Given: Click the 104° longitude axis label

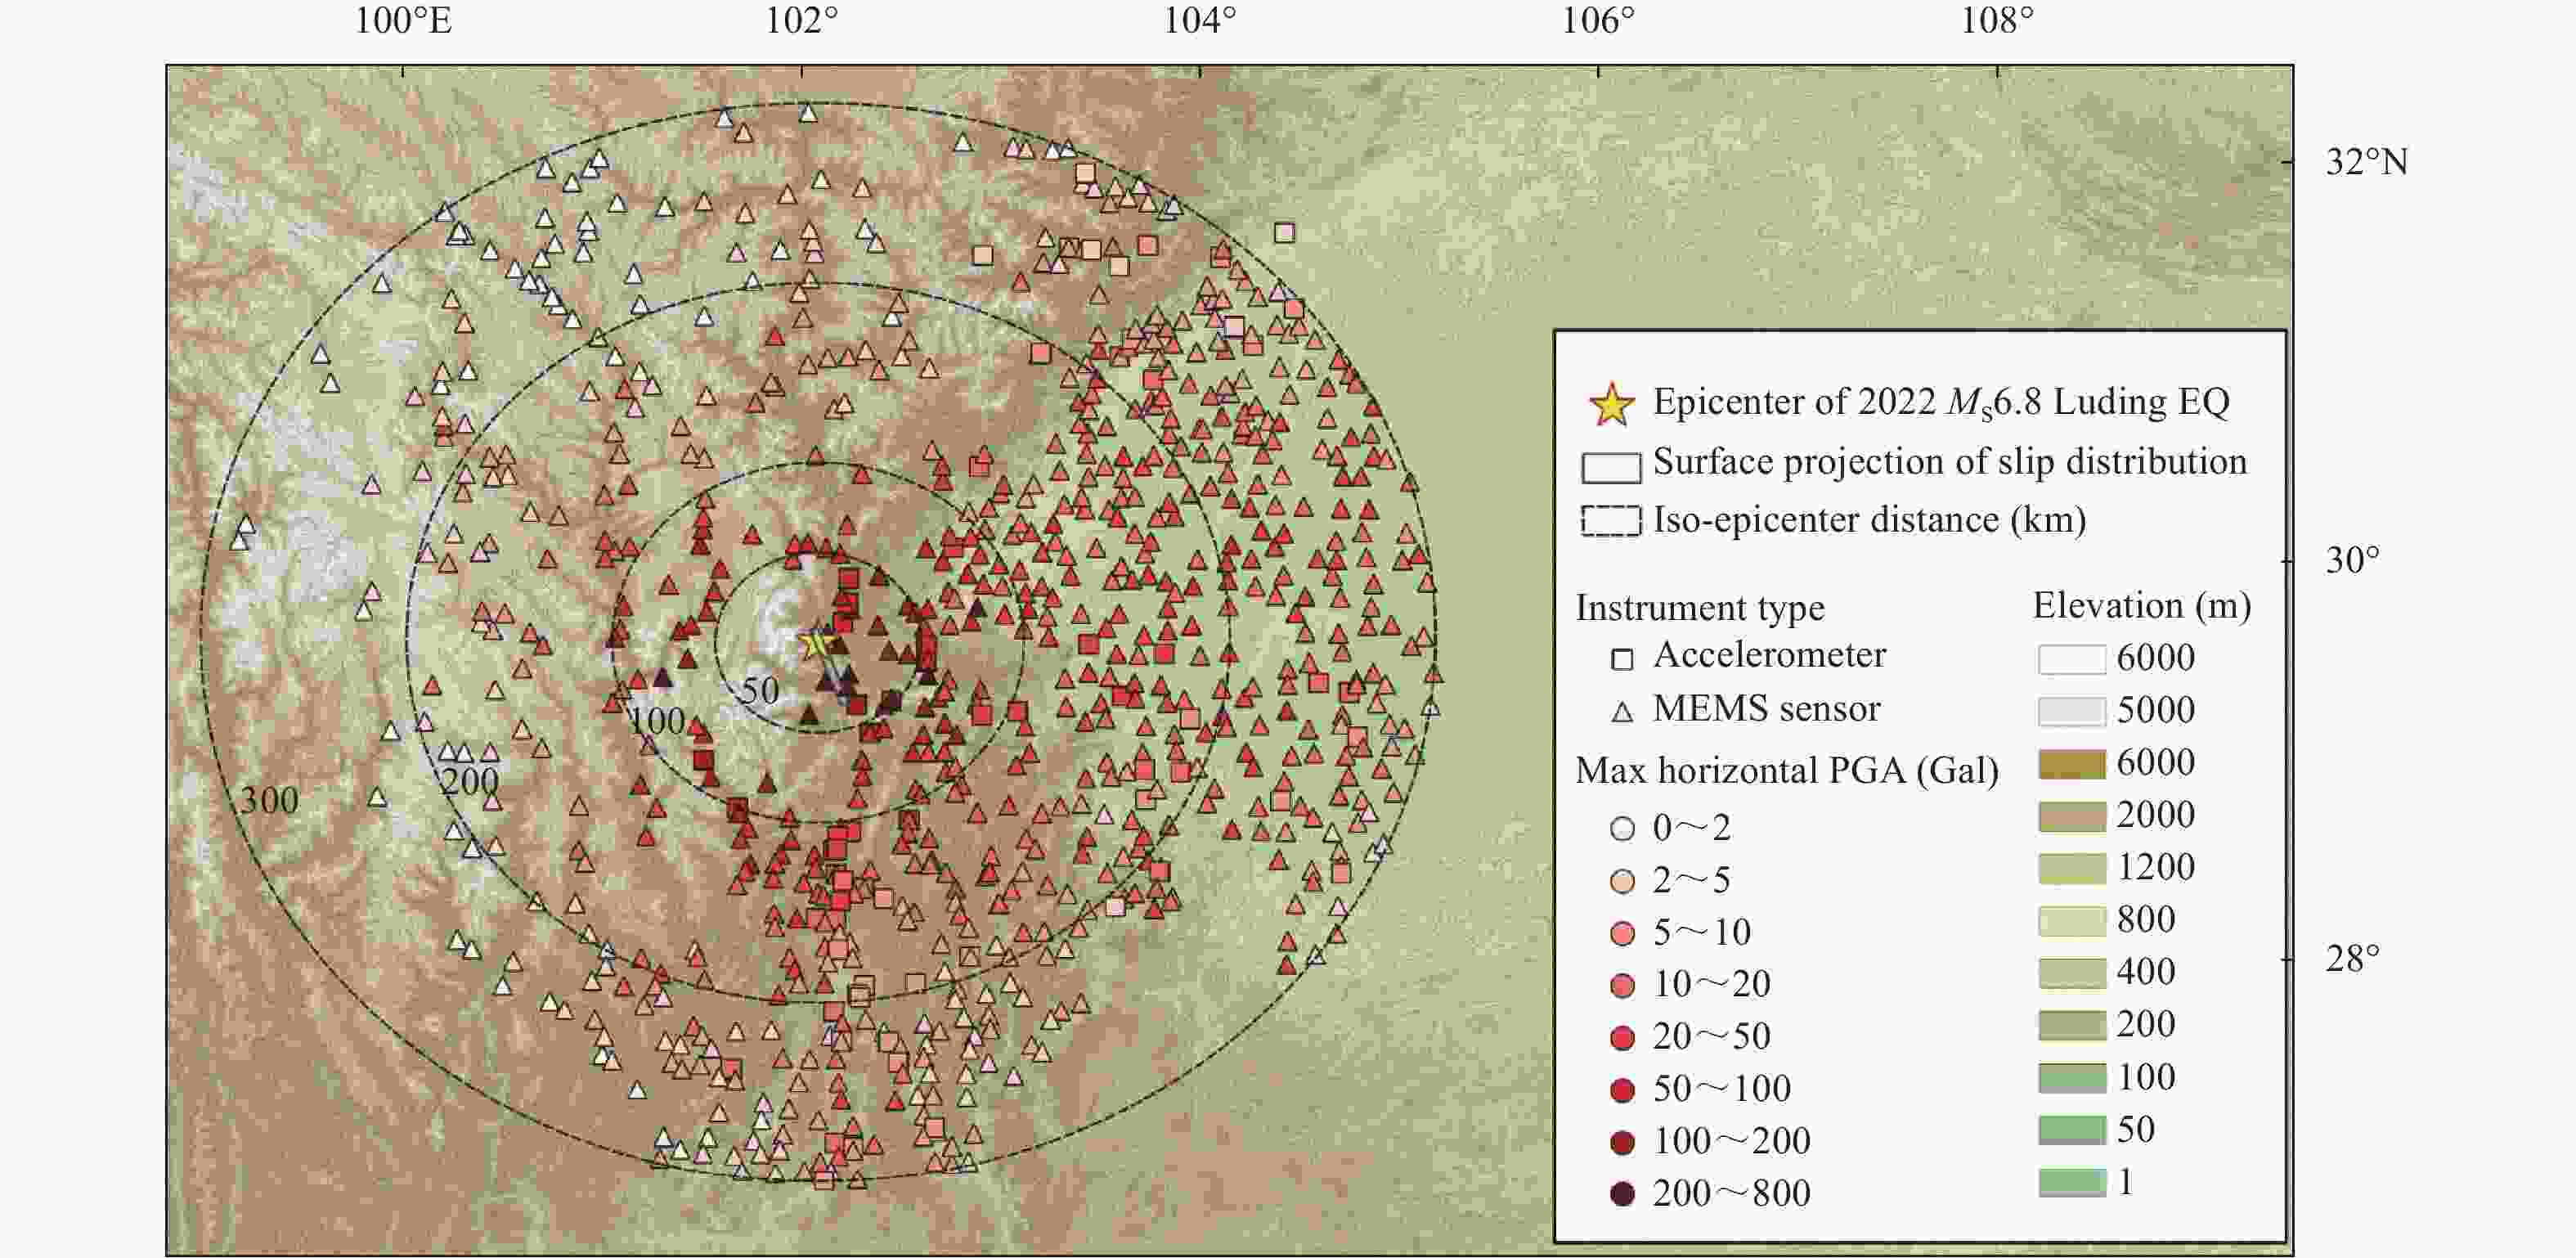Looking at the screenshot, I should pyautogui.click(x=1200, y=18).
